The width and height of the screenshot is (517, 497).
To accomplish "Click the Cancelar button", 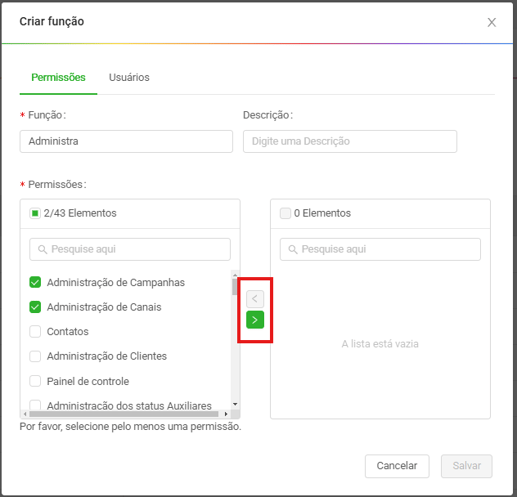I will tap(397, 466).
